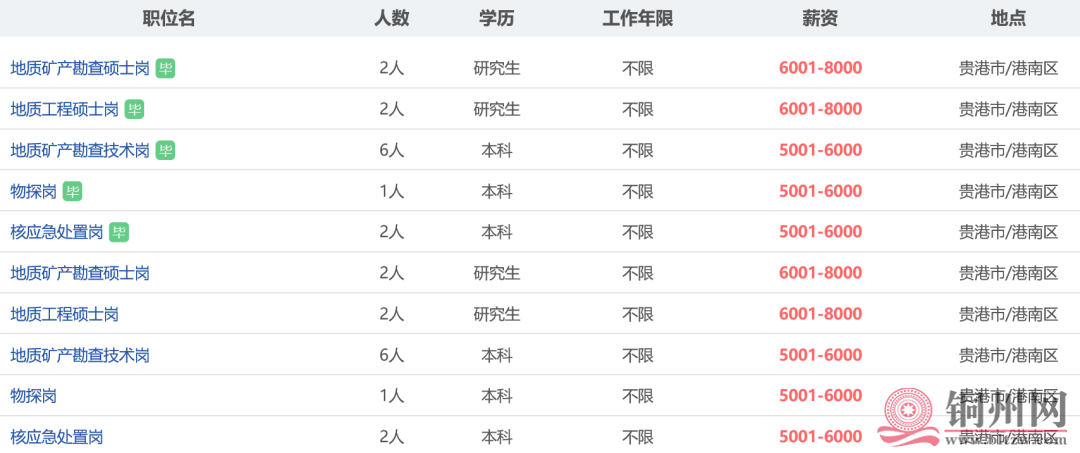Open first 地质工程硕士岗 job link
The width and height of the screenshot is (1080, 453).
(x=65, y=109)
